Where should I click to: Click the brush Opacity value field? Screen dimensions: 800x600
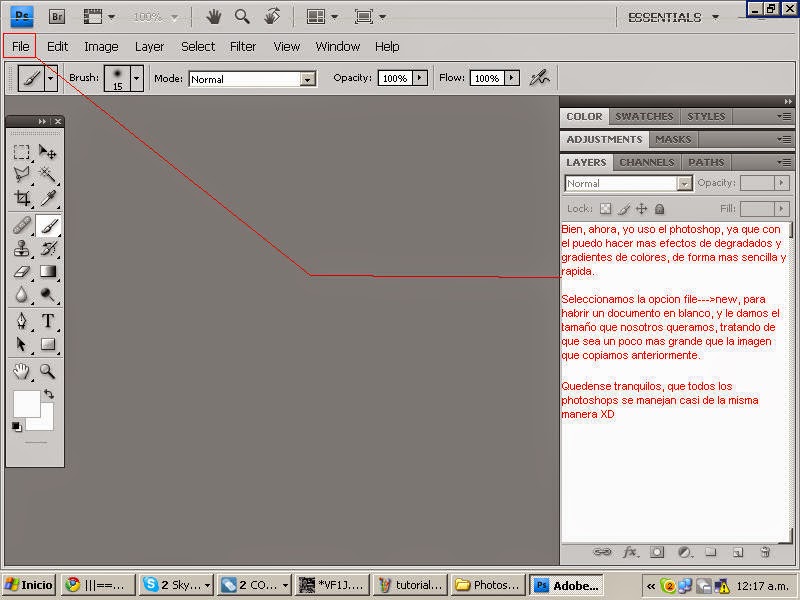click(394, 78)
